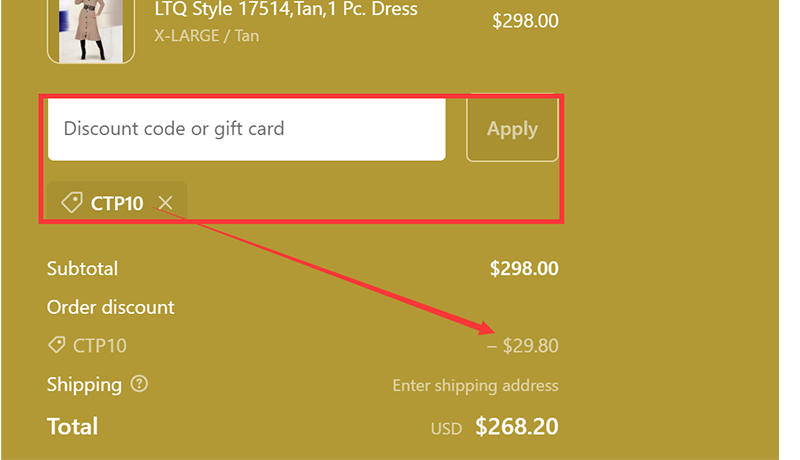Click the Total label
This screenshot has height=460, width=800.
[72, 427]
